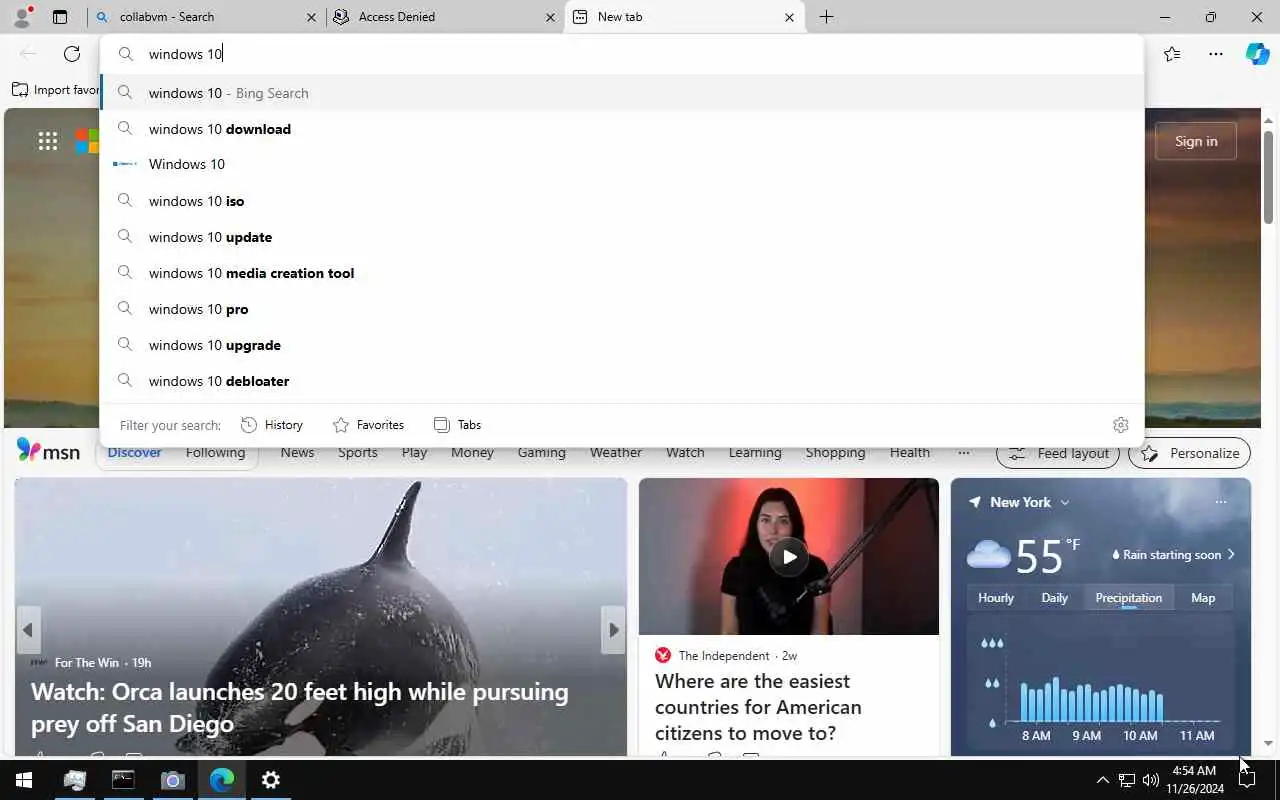Close the collabvm - Search tab
The image size is (1280, 800).
pyautogui.click(x=311, y=17)
